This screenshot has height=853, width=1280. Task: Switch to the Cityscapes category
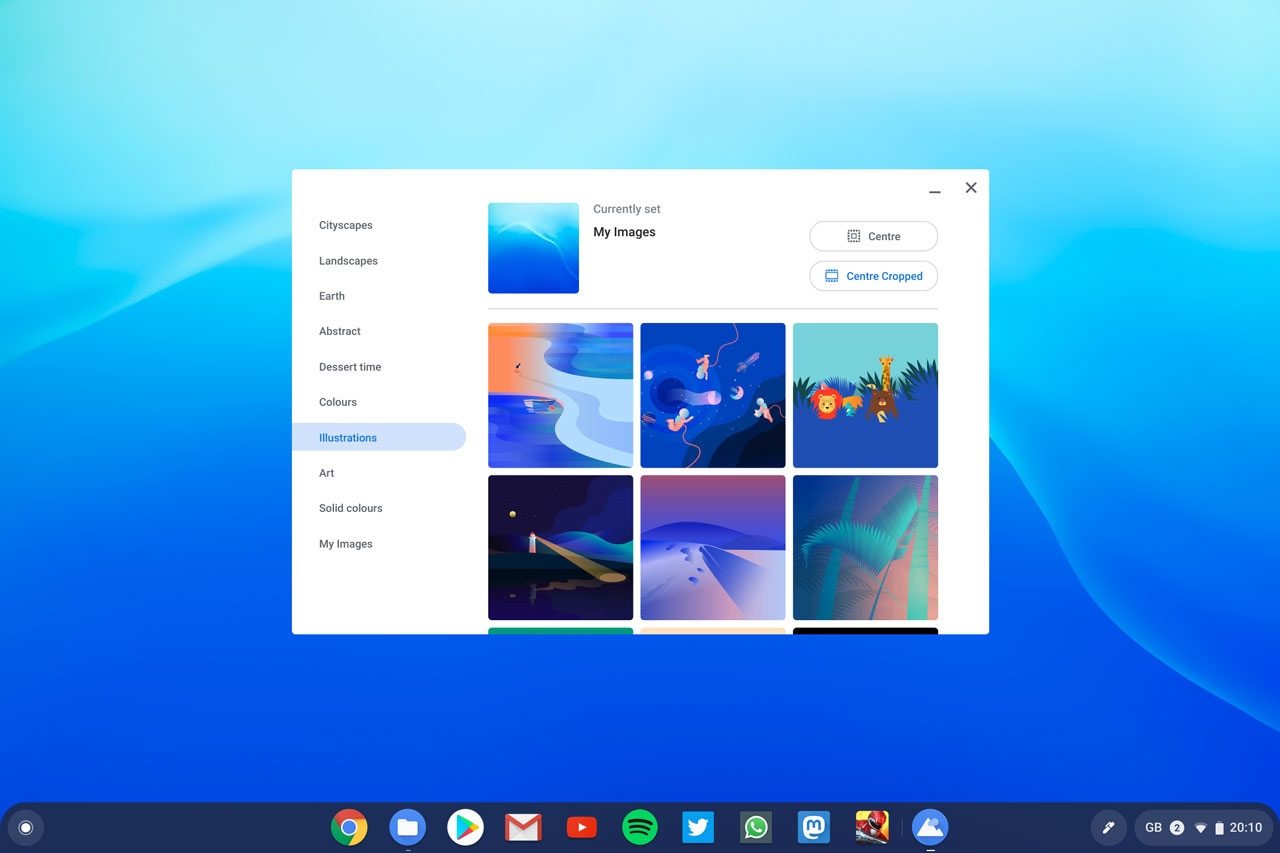tap(346, 225)
